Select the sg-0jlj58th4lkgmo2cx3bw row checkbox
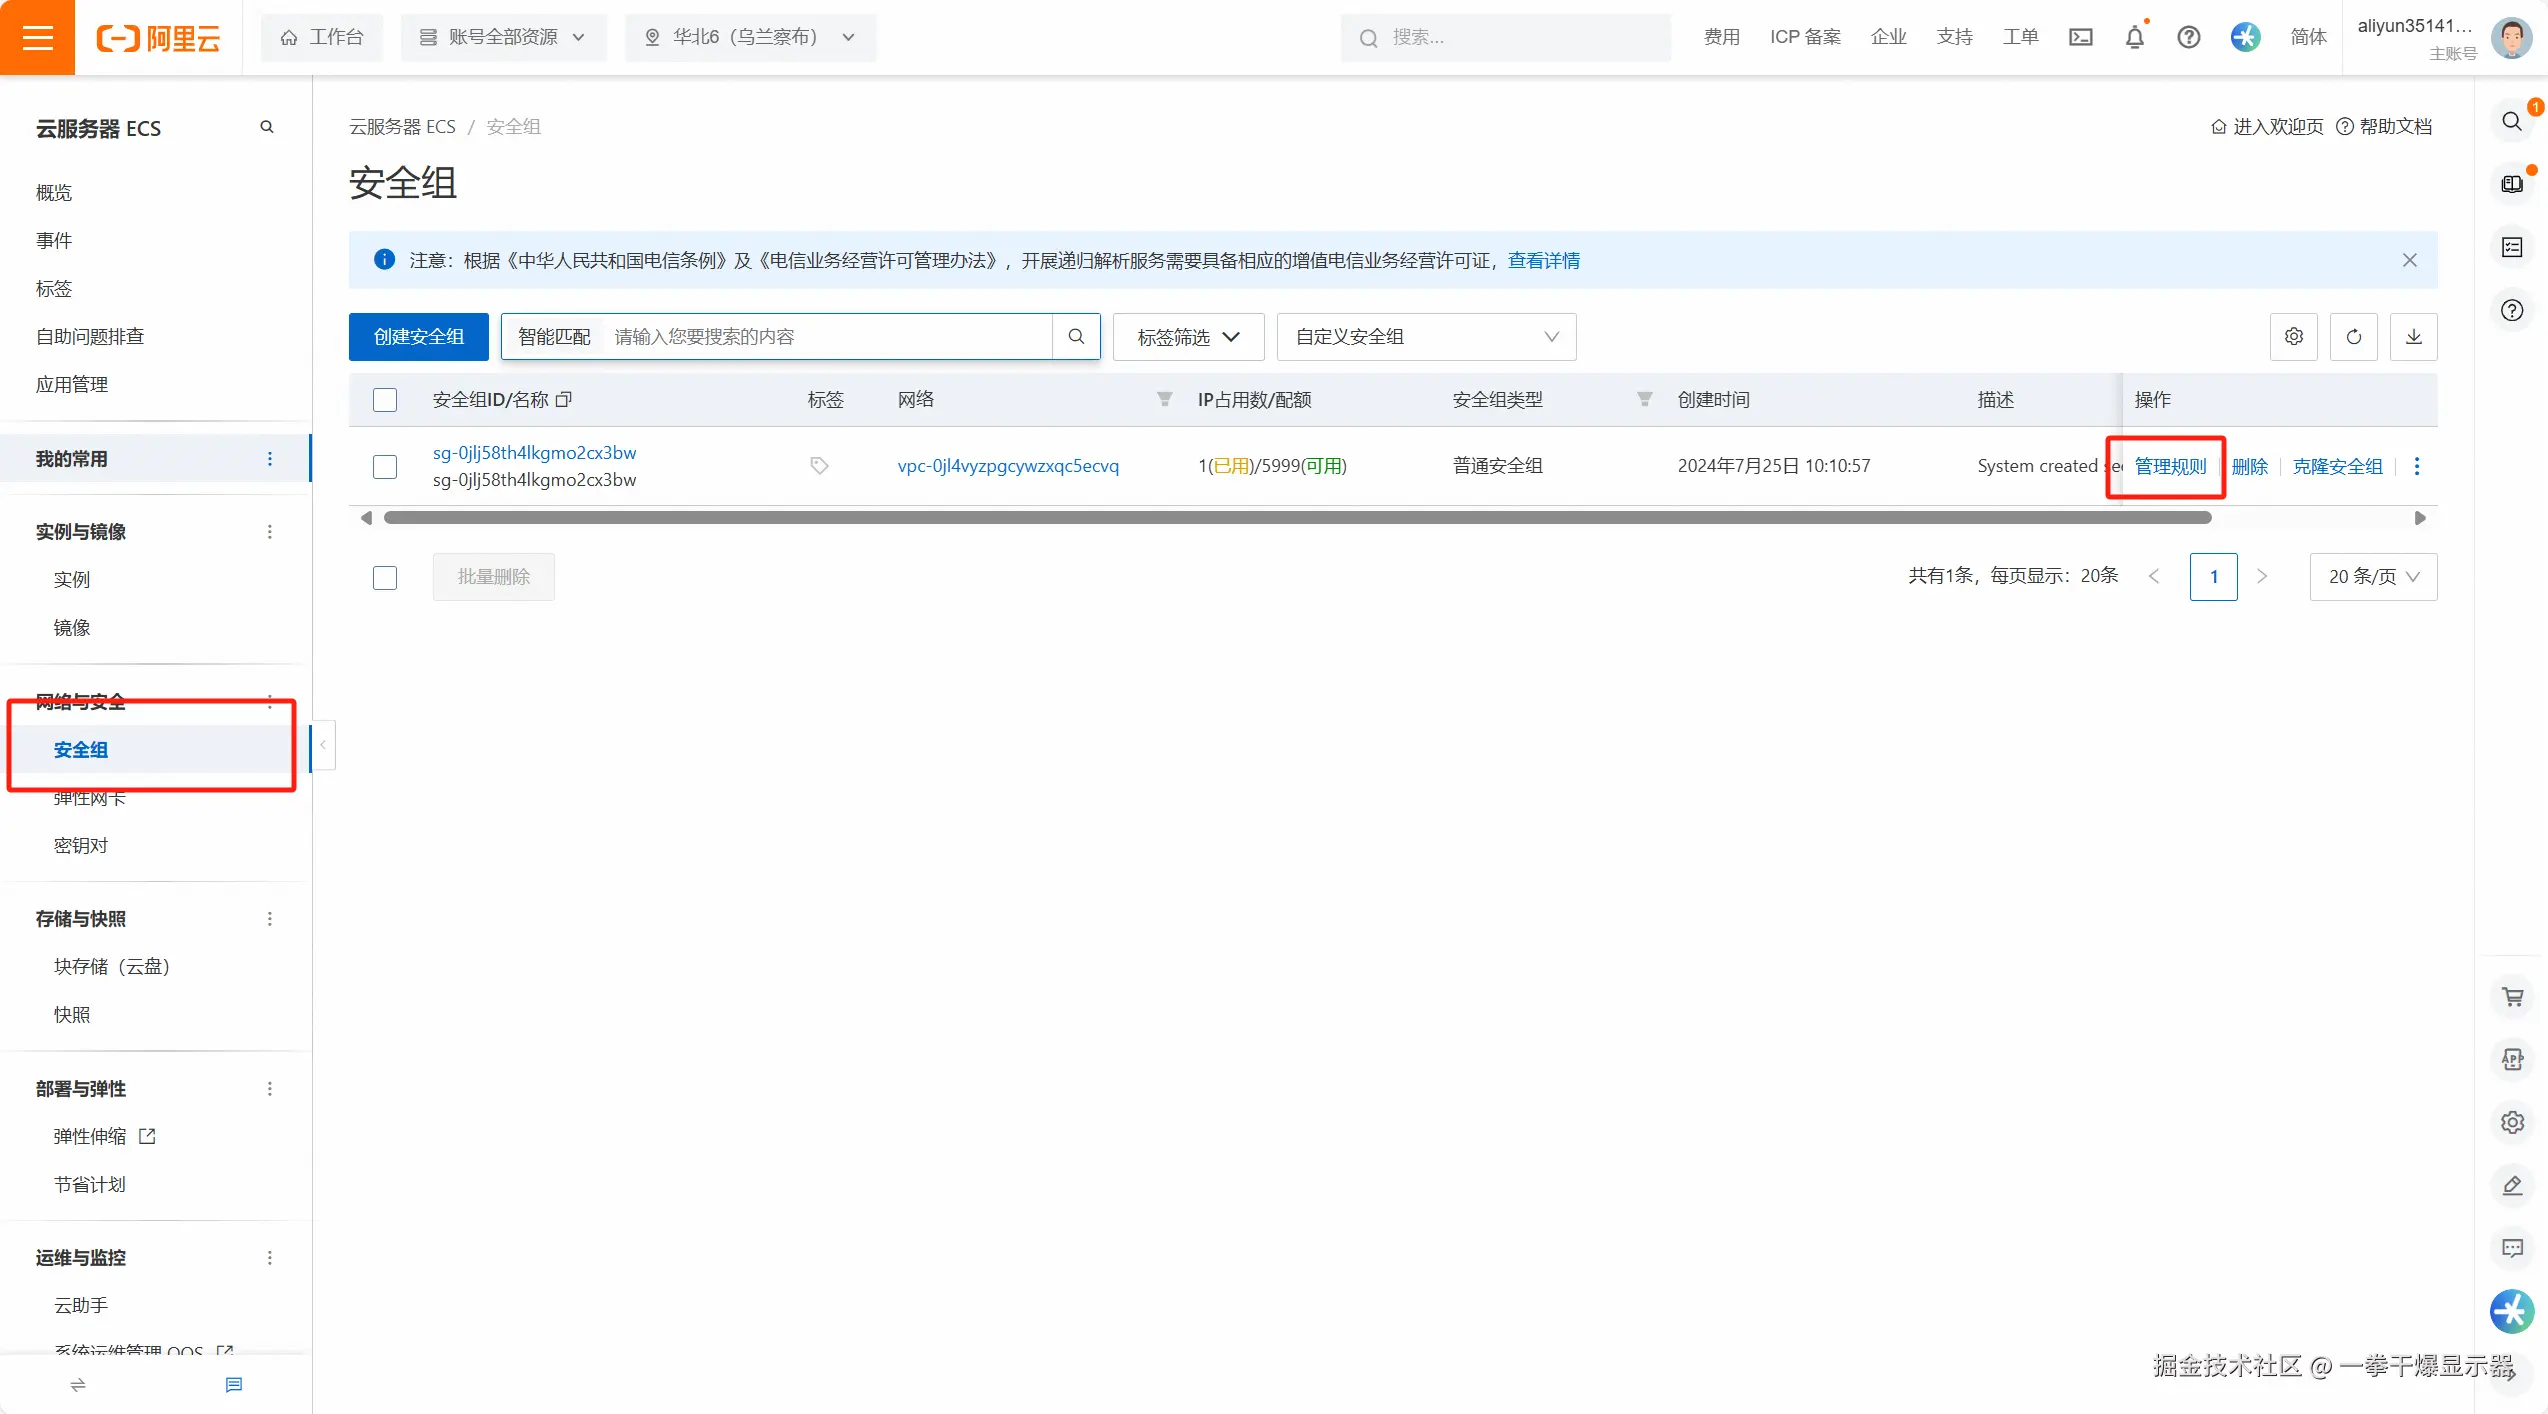The width and height of the screenshot is (2548, 1414). 385,466
